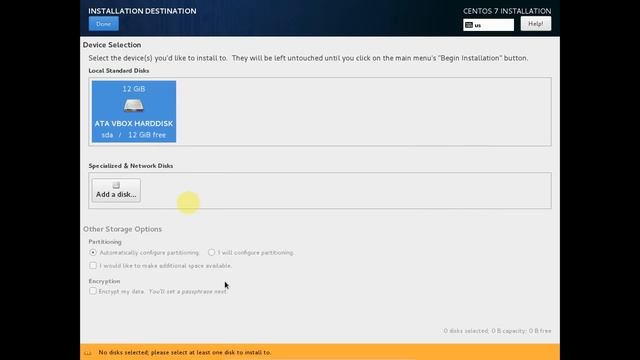Click the CENTOS 7 INSTALLATION label
Screen dimensions: 640x360
[x=507, y=11]
